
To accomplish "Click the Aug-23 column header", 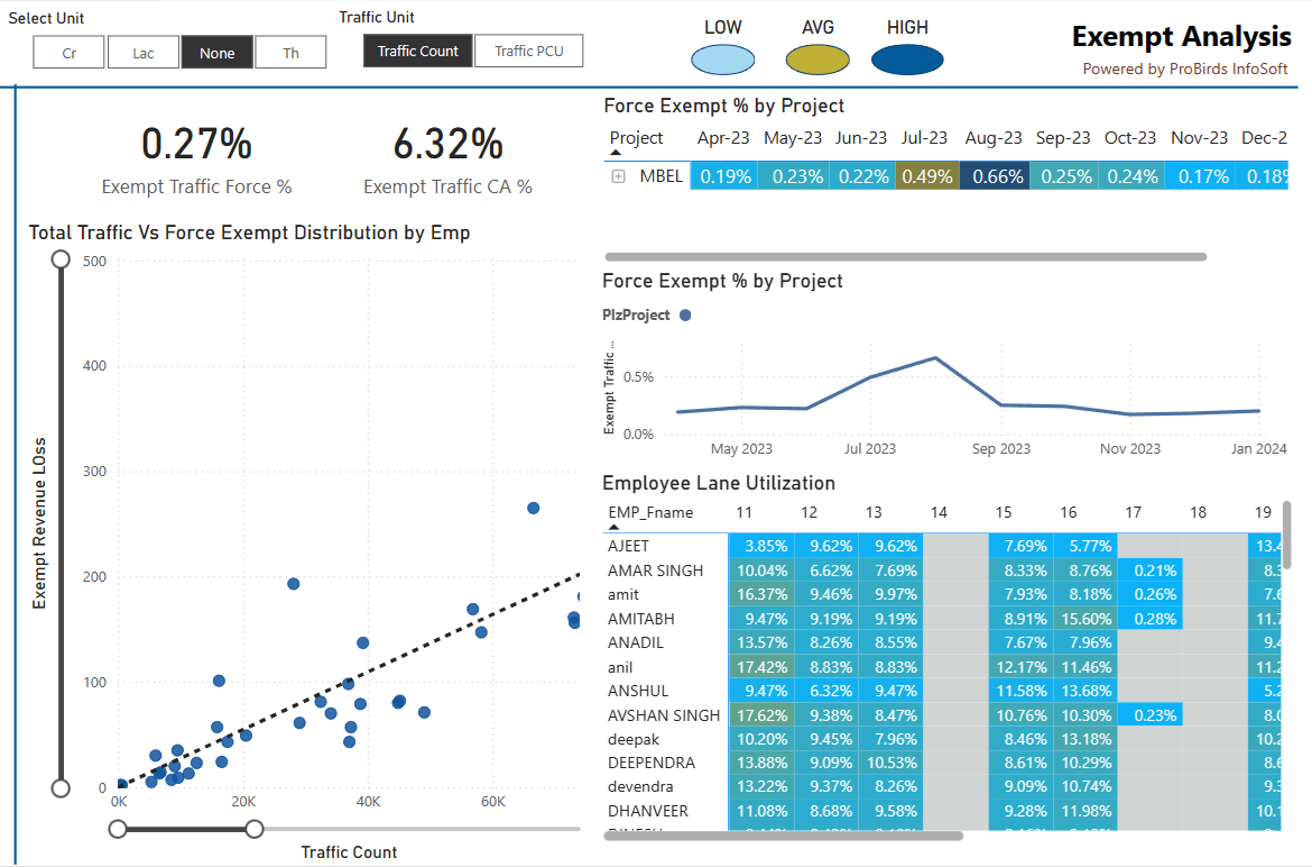I will click(x=994, y=138).
